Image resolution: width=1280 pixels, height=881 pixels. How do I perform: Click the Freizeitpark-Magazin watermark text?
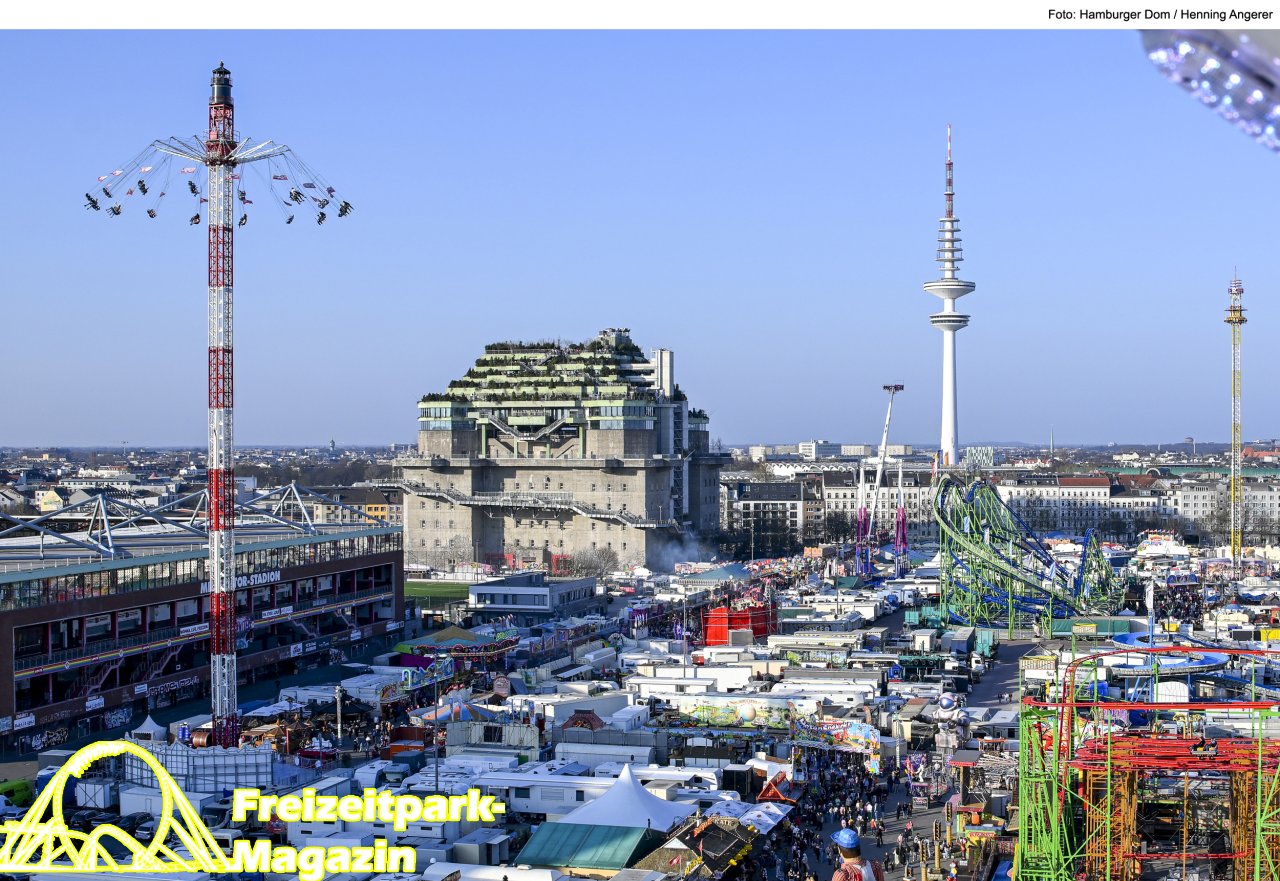point(365,830)
